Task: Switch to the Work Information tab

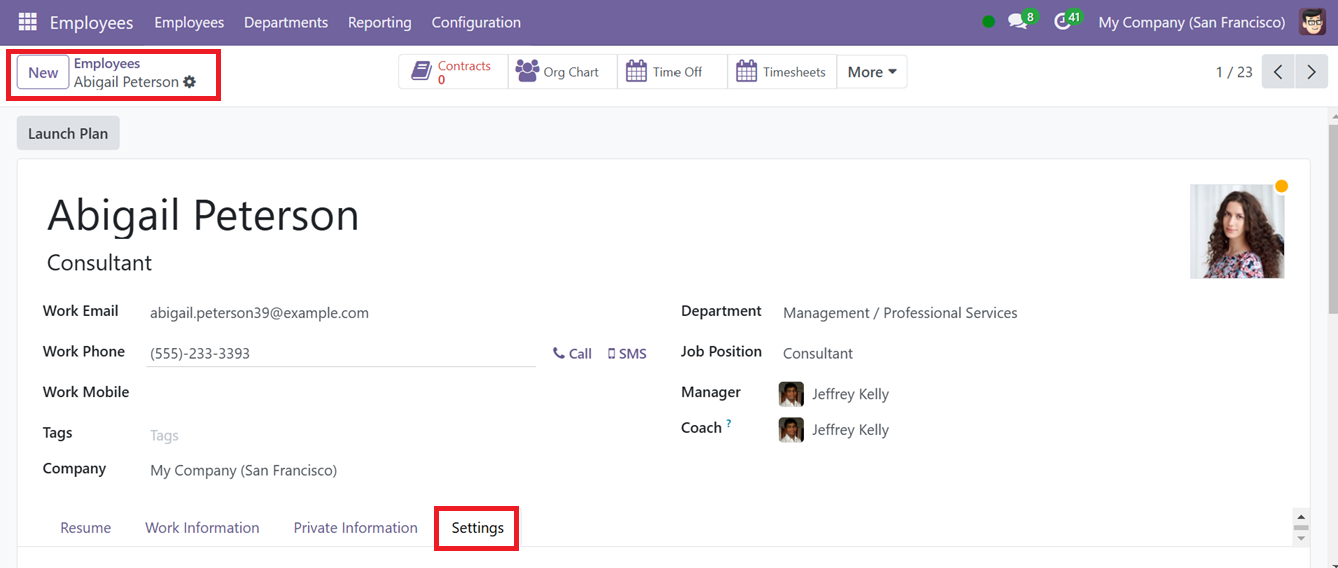Action: [202, 528]
